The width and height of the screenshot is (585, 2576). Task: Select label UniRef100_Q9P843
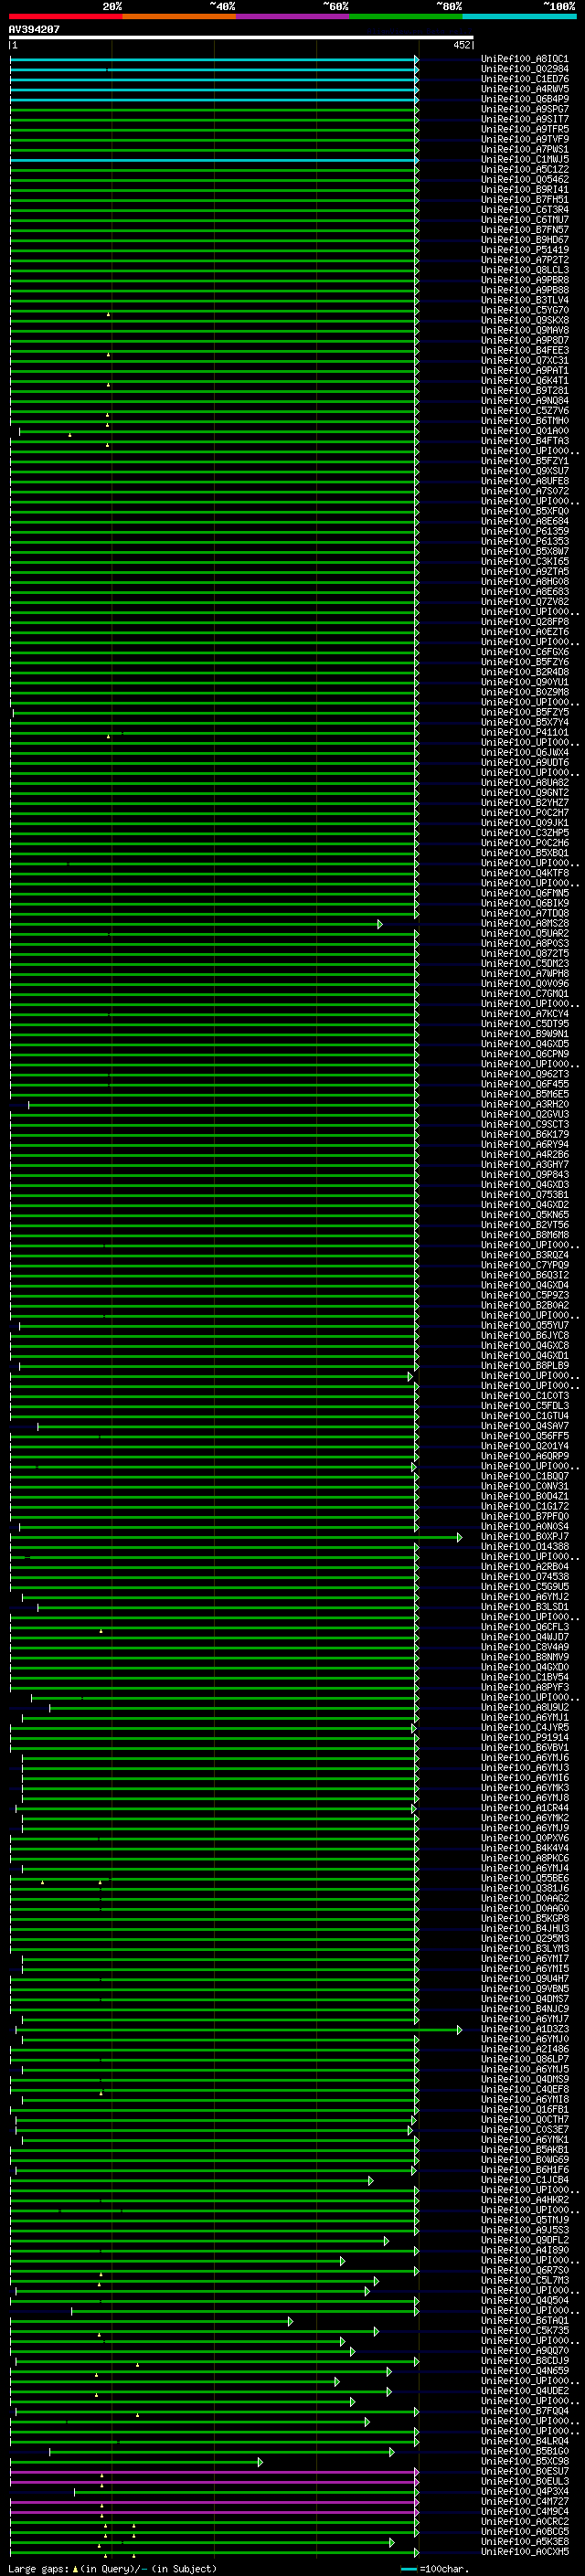pos(525,1175)
